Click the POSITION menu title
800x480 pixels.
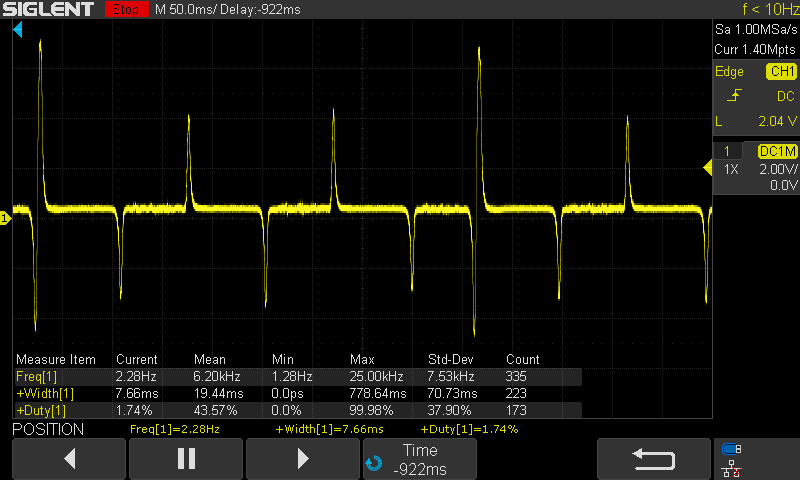tap(48, 430)
